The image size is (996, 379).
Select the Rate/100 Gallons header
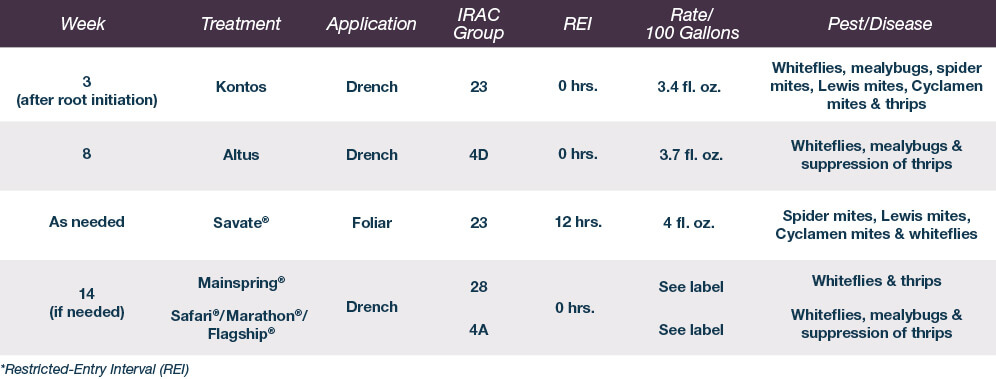click(692, 24)
